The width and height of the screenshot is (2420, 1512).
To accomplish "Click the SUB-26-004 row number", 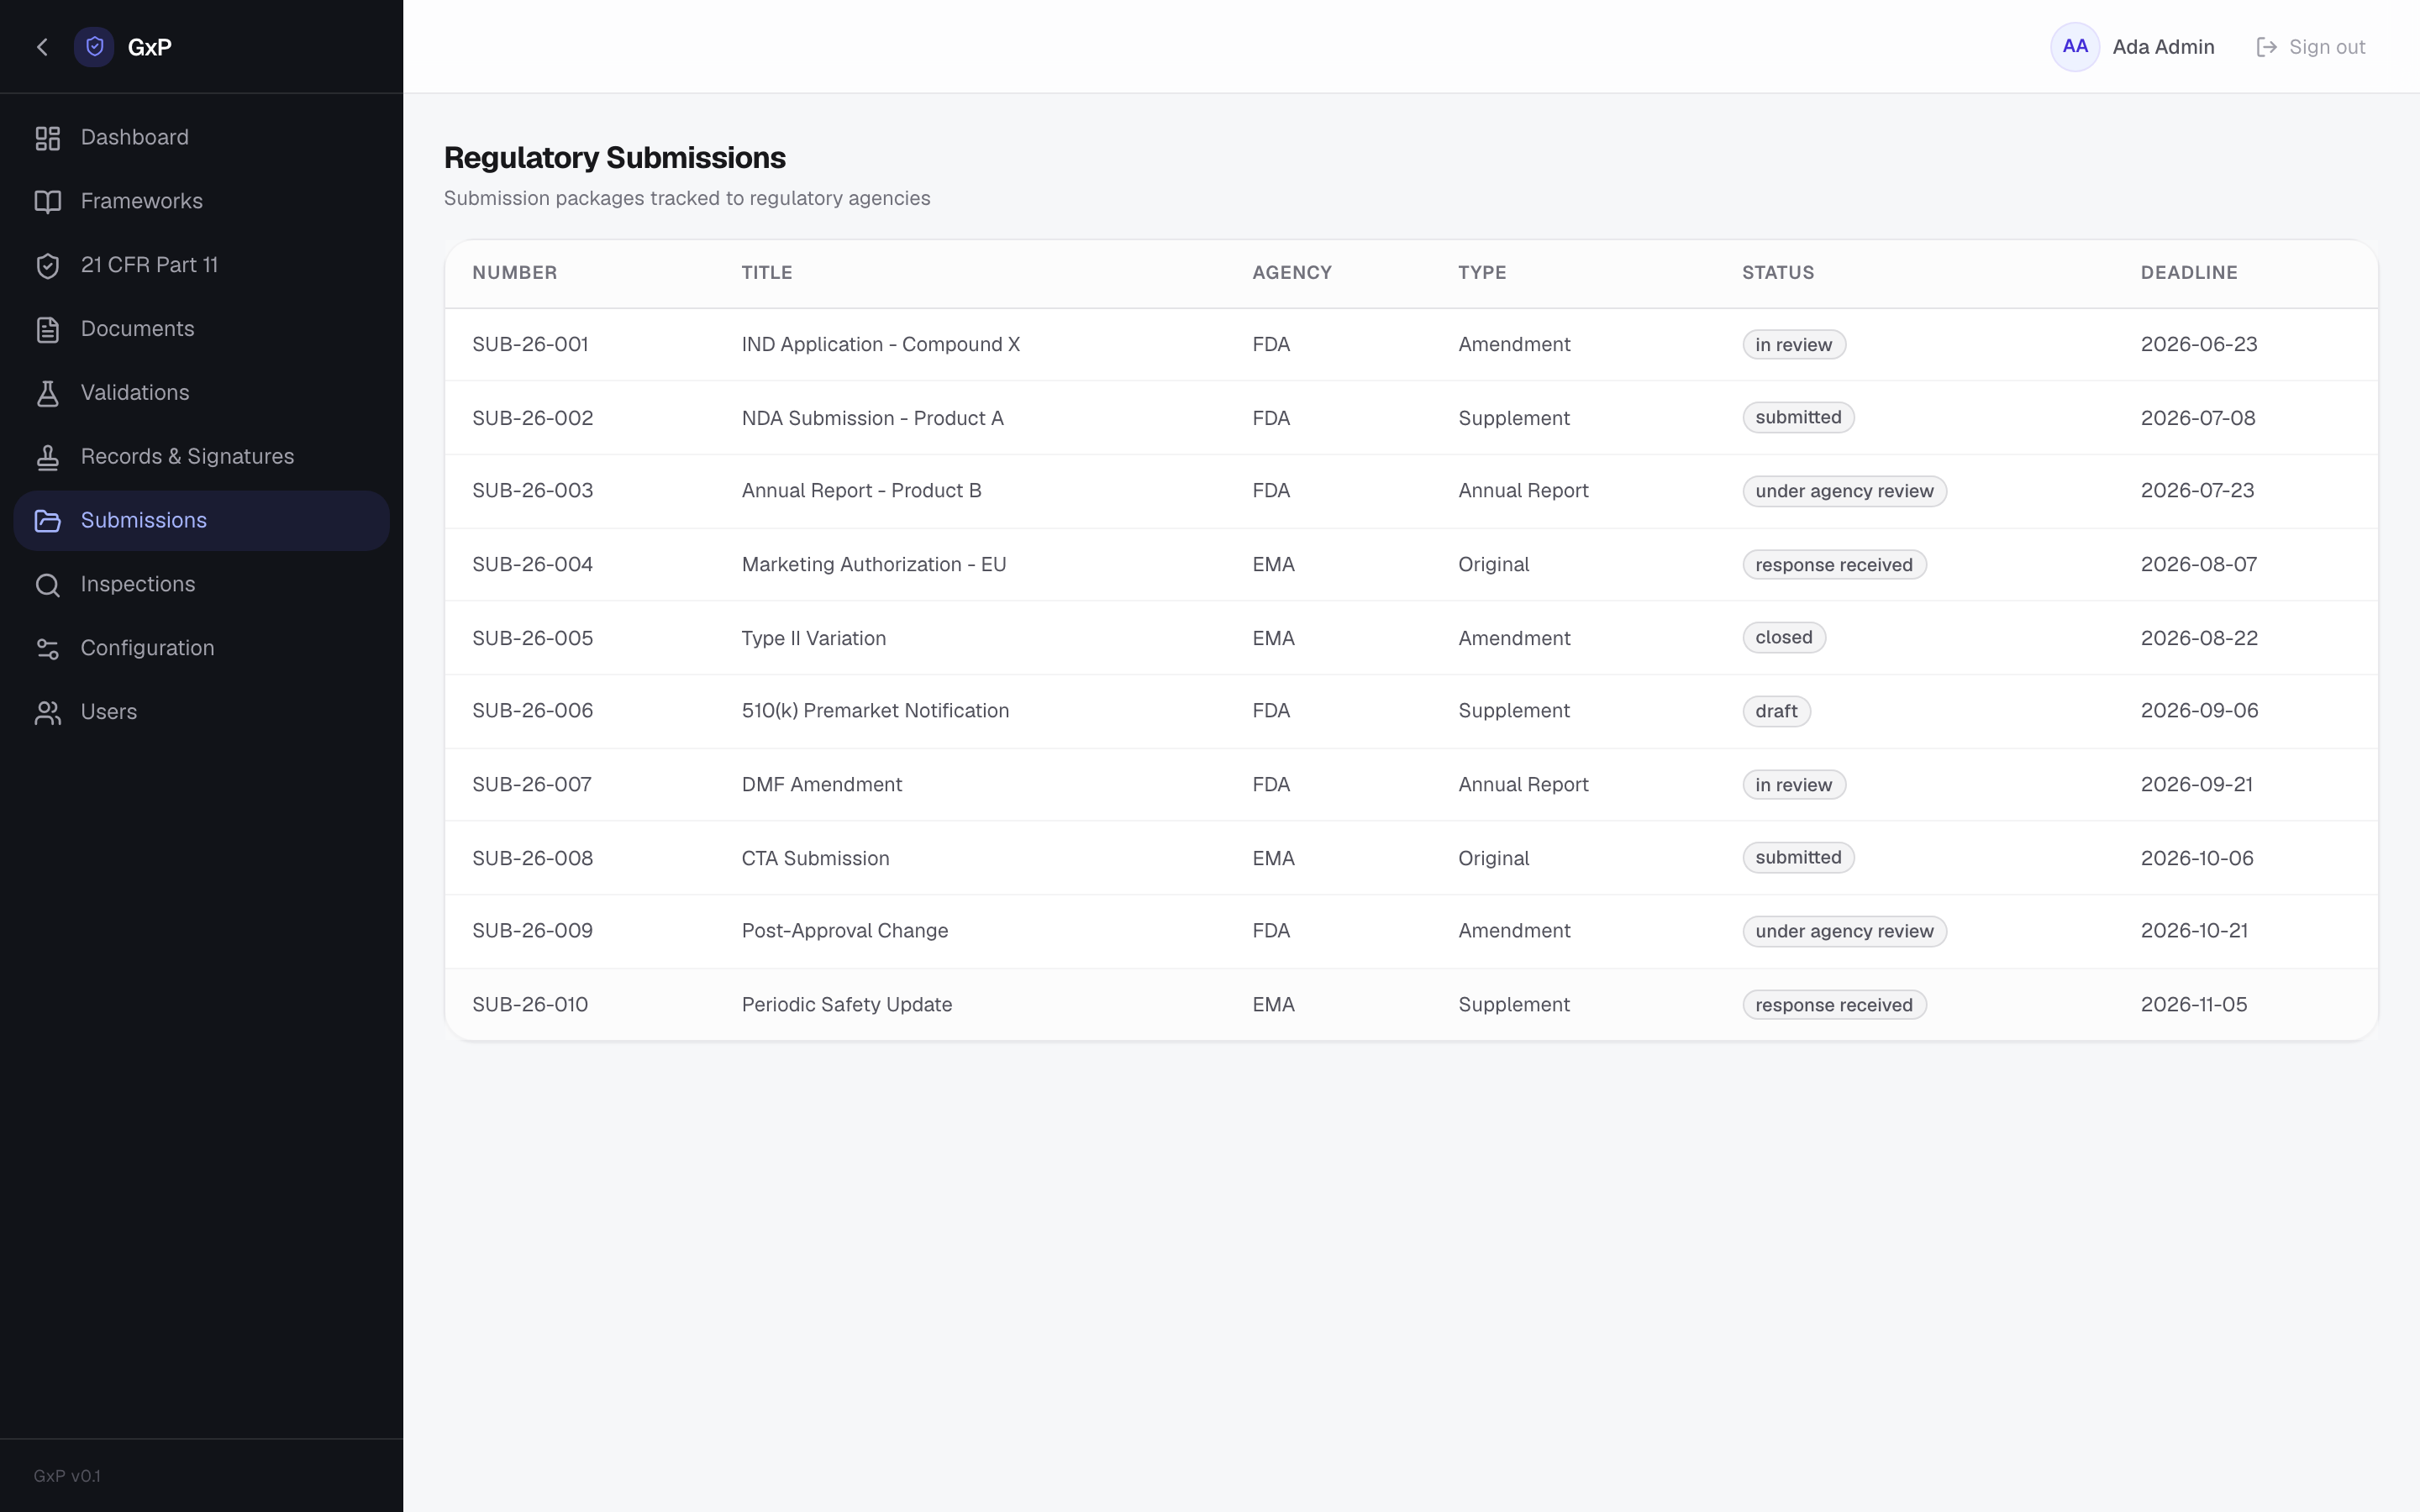I will click(532, 565).
